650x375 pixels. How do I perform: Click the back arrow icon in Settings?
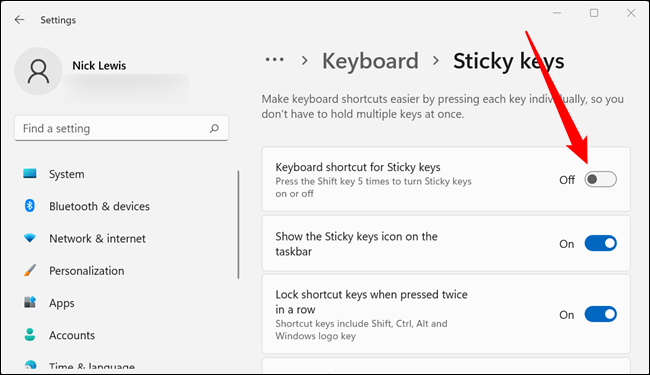click(19, 19)
